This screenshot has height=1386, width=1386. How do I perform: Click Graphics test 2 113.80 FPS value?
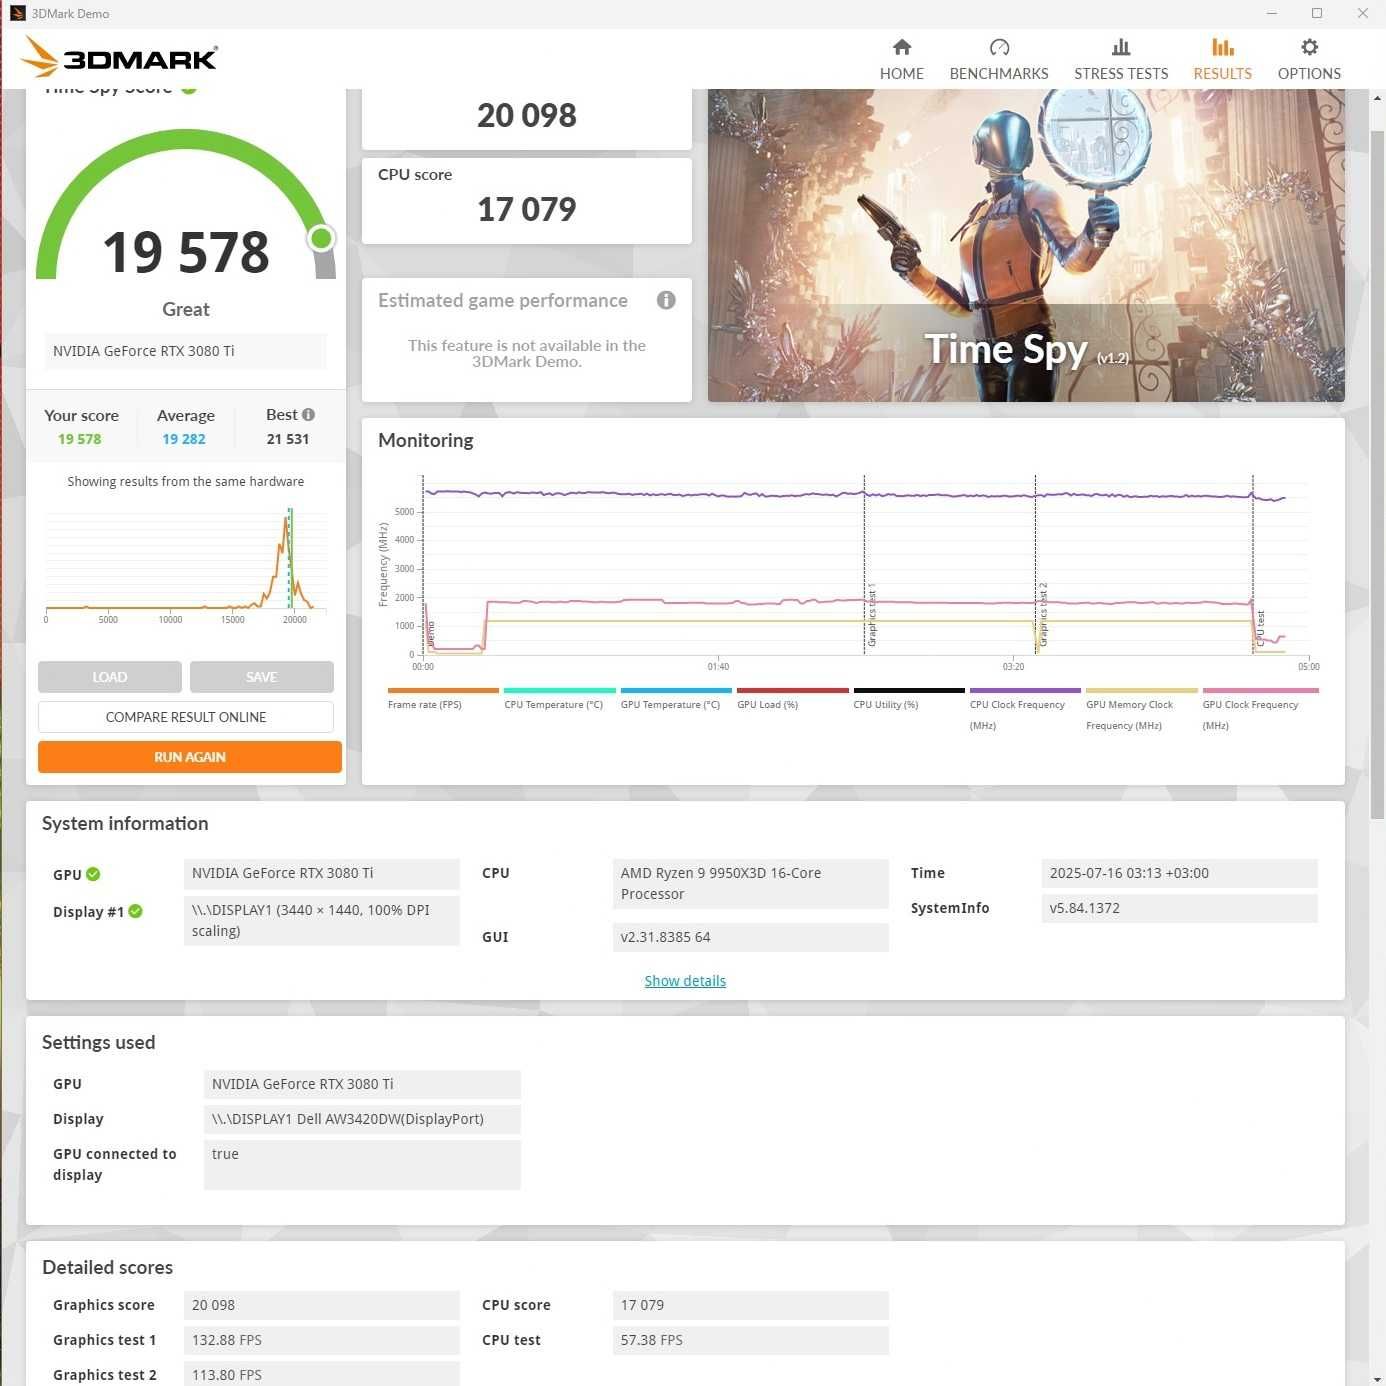tap(322, 1374)
